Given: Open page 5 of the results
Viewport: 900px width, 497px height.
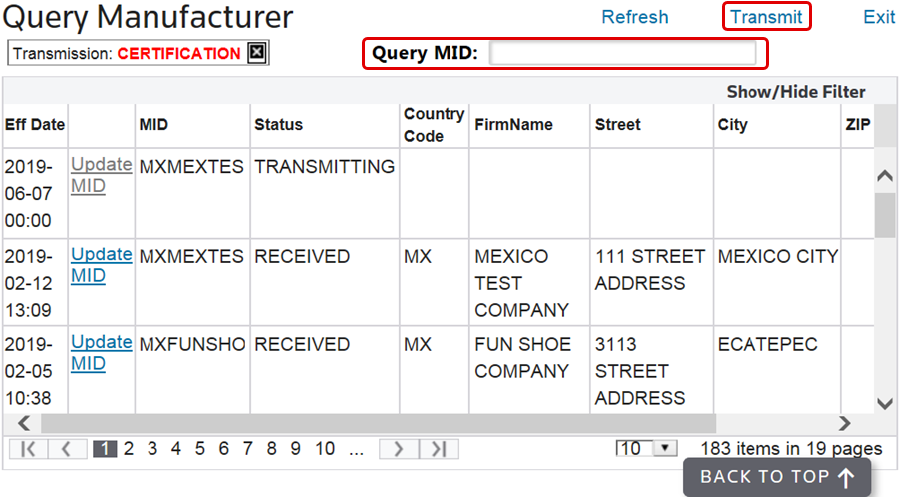Looking at the screenshot, I should pyautogui.click(x=200, y=449).
